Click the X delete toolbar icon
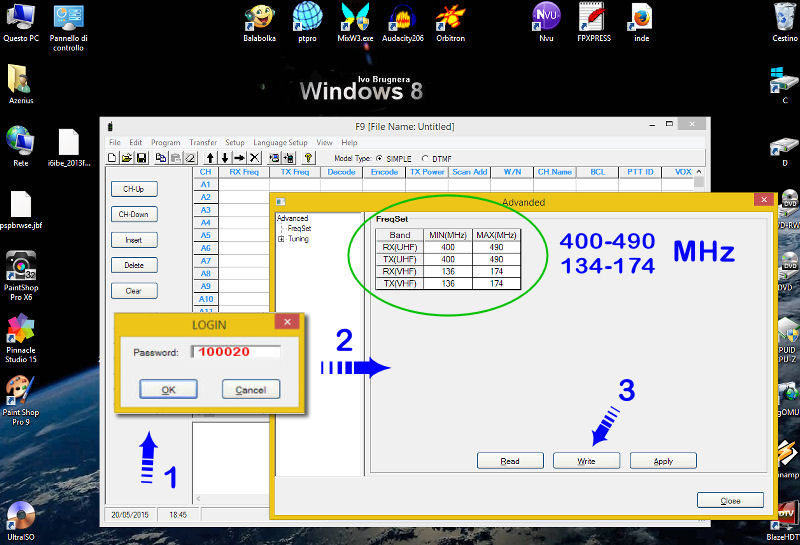The width and height of the screenshot is (800, 545). pyautogui.click(x=254, y=158)
